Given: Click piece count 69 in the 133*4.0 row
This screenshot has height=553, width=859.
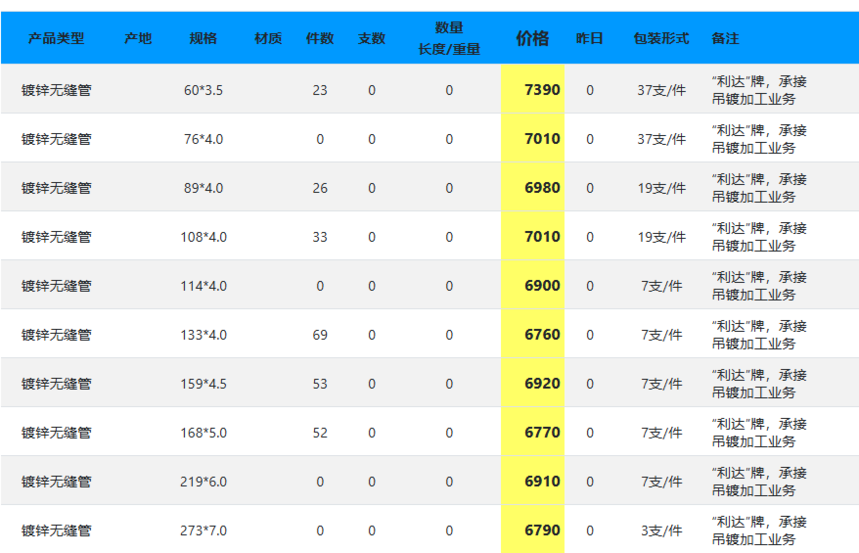Looking at the screenshot, I should [x=320, y=335].
